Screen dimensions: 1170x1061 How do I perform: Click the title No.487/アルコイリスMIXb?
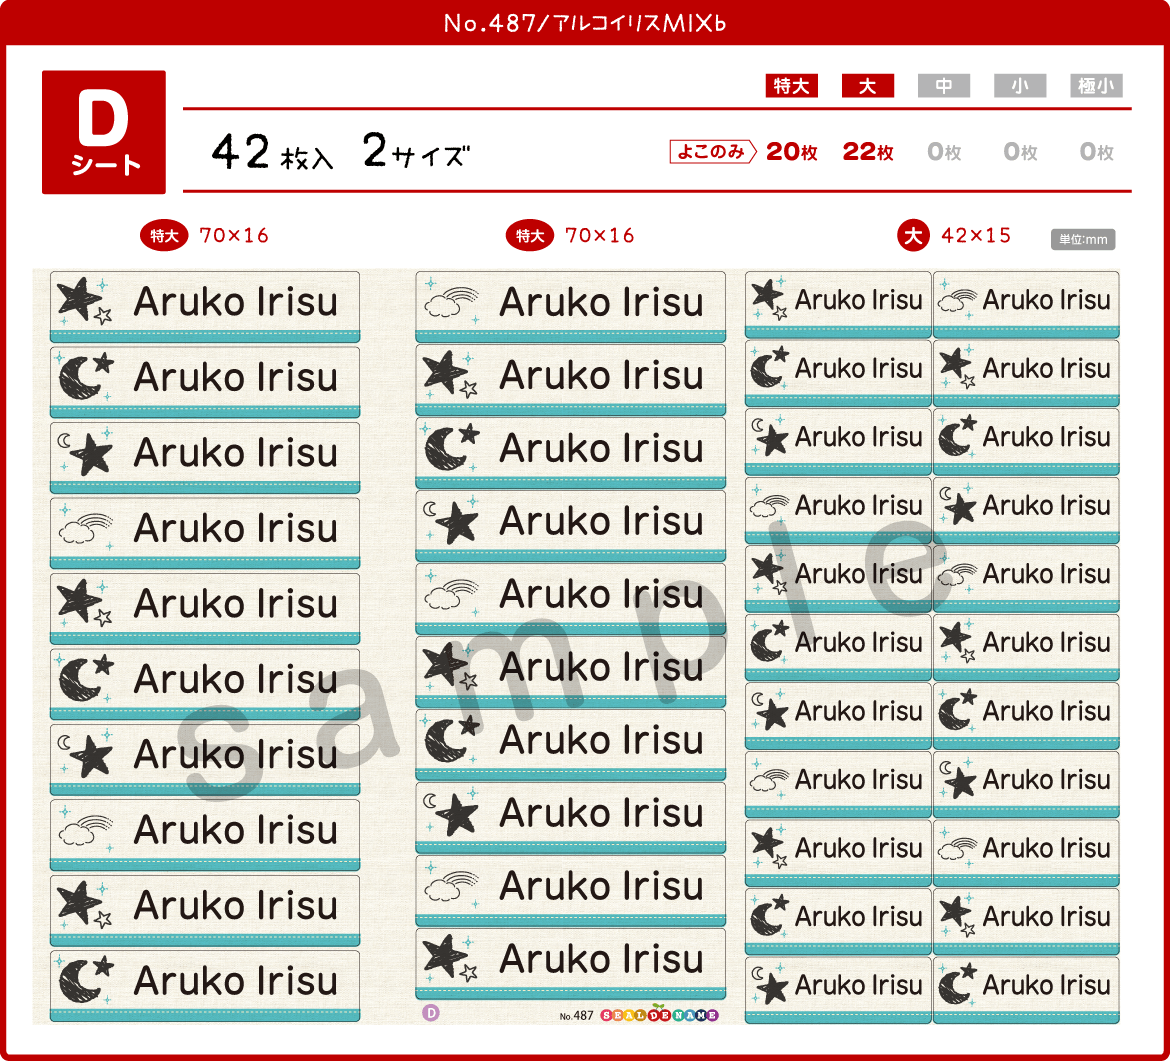coord(585,23)
